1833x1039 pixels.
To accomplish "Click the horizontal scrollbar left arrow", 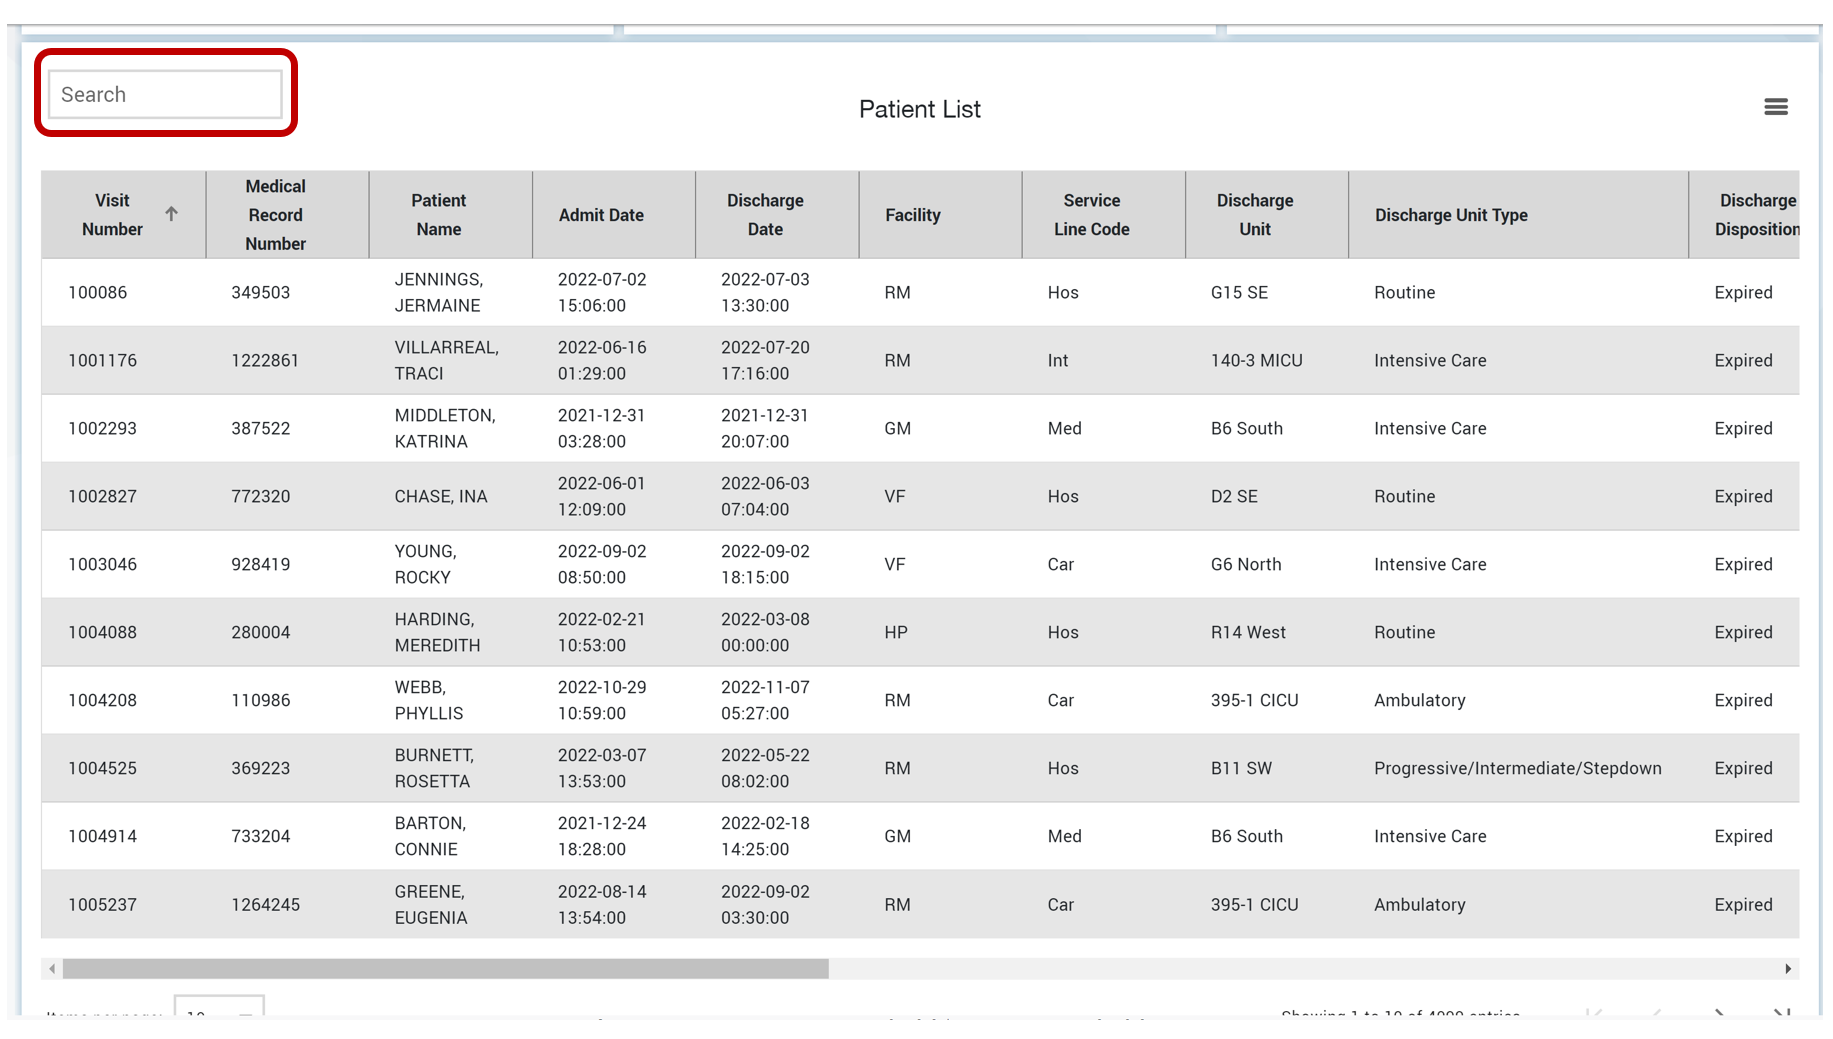I will (52, 969).
